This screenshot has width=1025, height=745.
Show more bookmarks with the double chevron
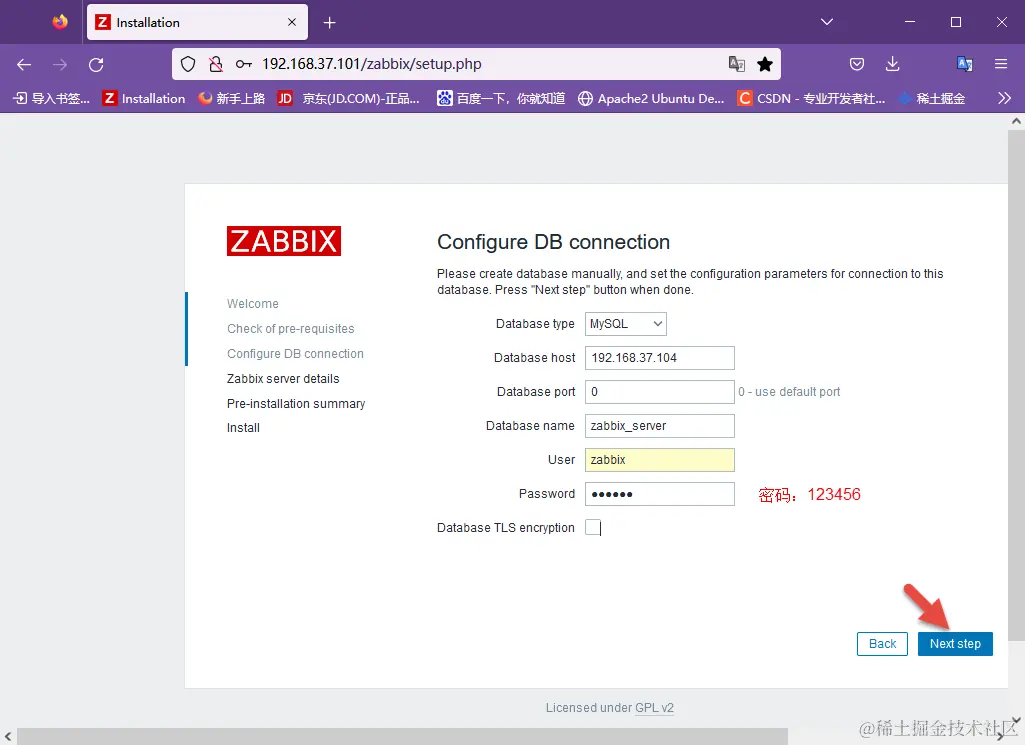[1005, 99]
